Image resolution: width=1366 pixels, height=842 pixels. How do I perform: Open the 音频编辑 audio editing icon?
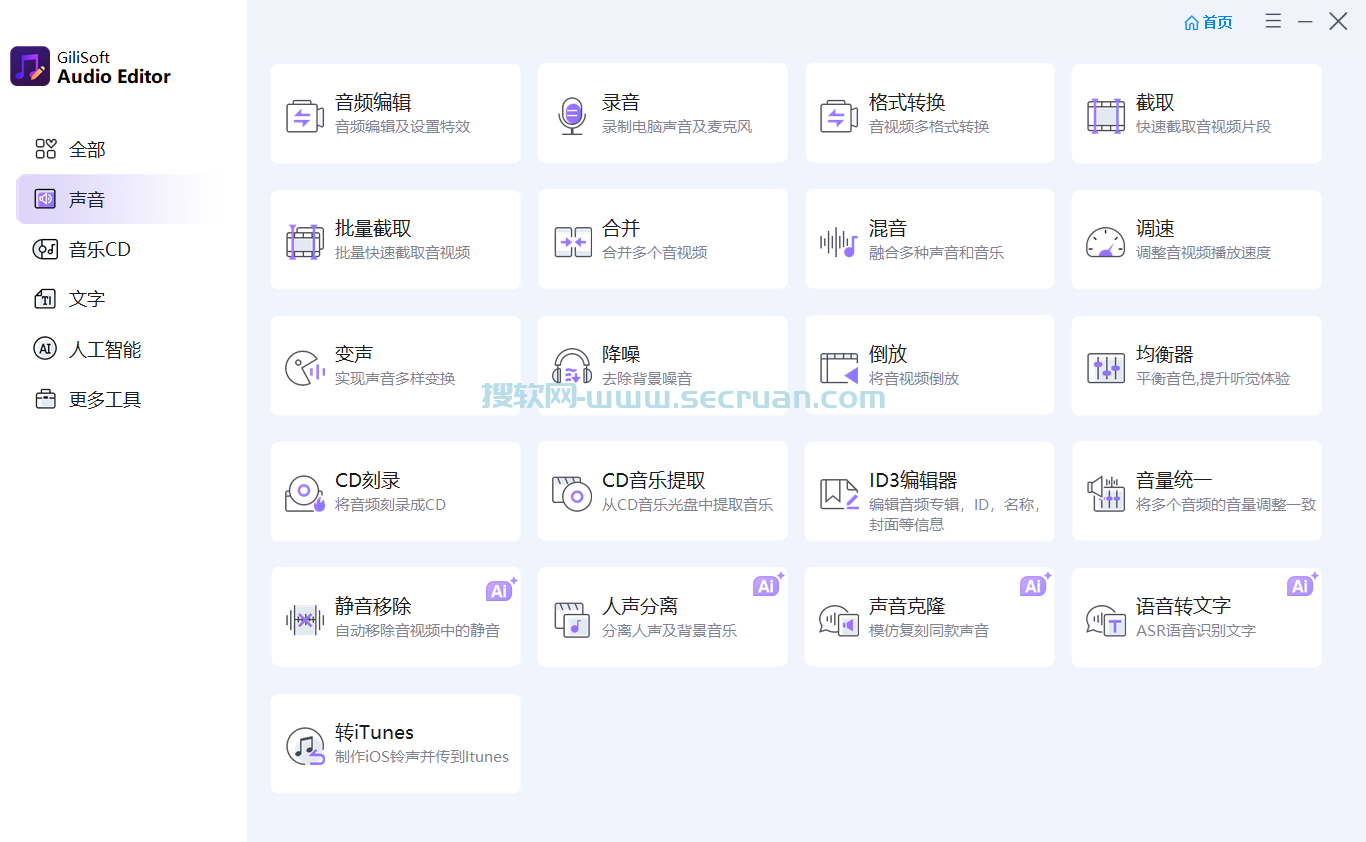[x=304, y=116]
